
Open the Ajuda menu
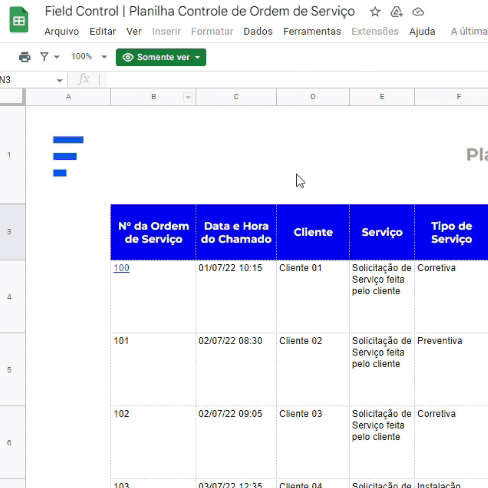422,31
